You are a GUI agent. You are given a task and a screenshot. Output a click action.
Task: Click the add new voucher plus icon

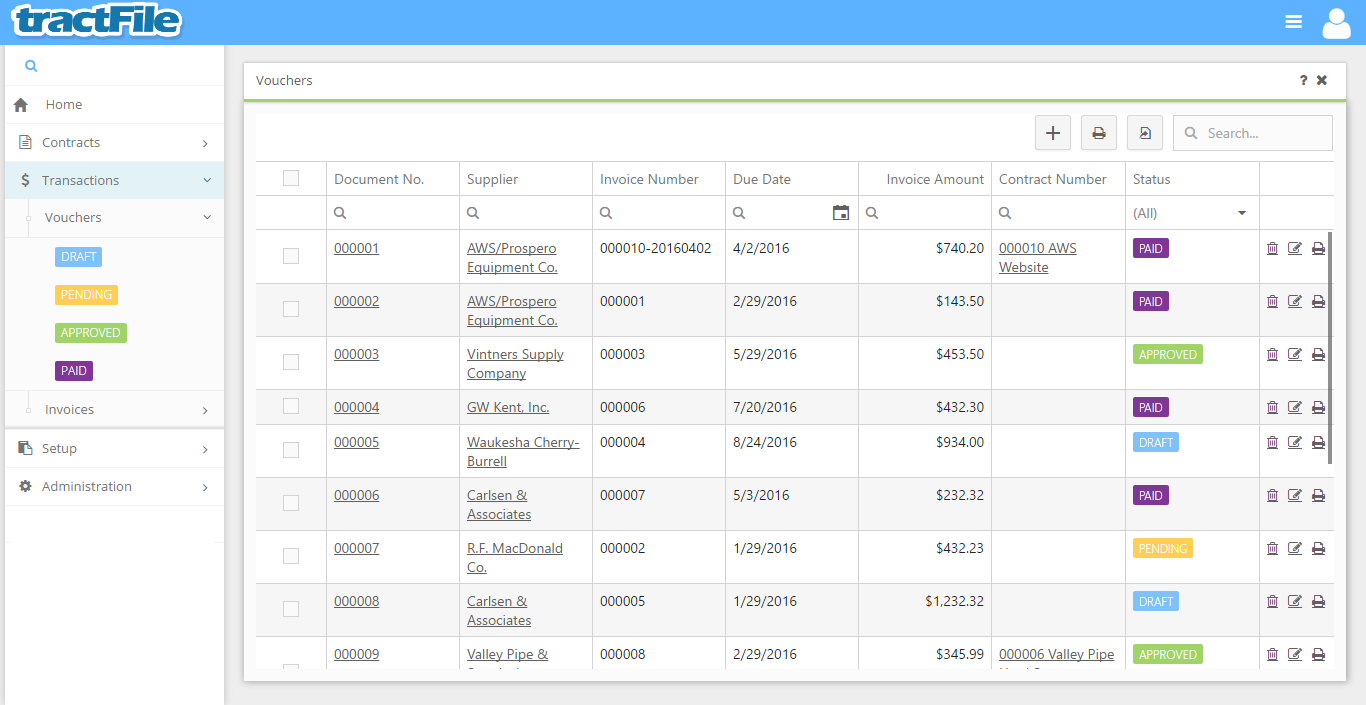(1052, 133)
